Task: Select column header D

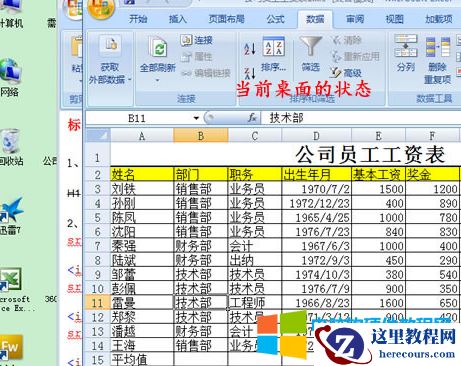Action: pos(316,136)
